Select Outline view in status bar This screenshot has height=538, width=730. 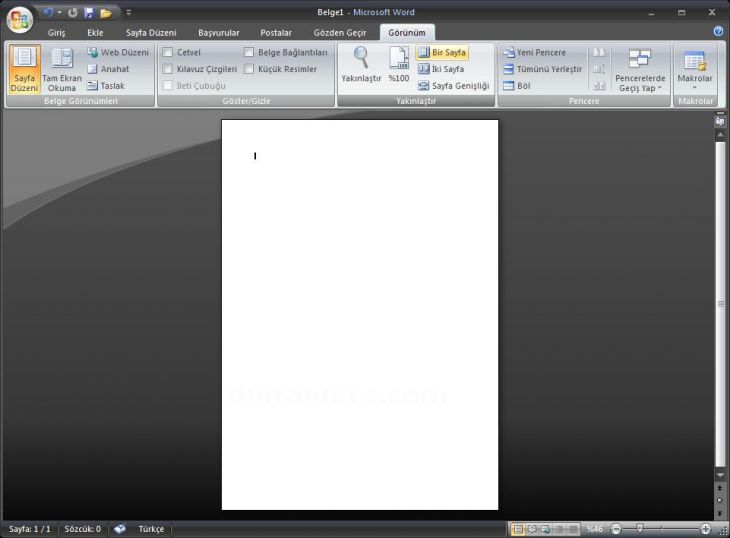[559, 529]
